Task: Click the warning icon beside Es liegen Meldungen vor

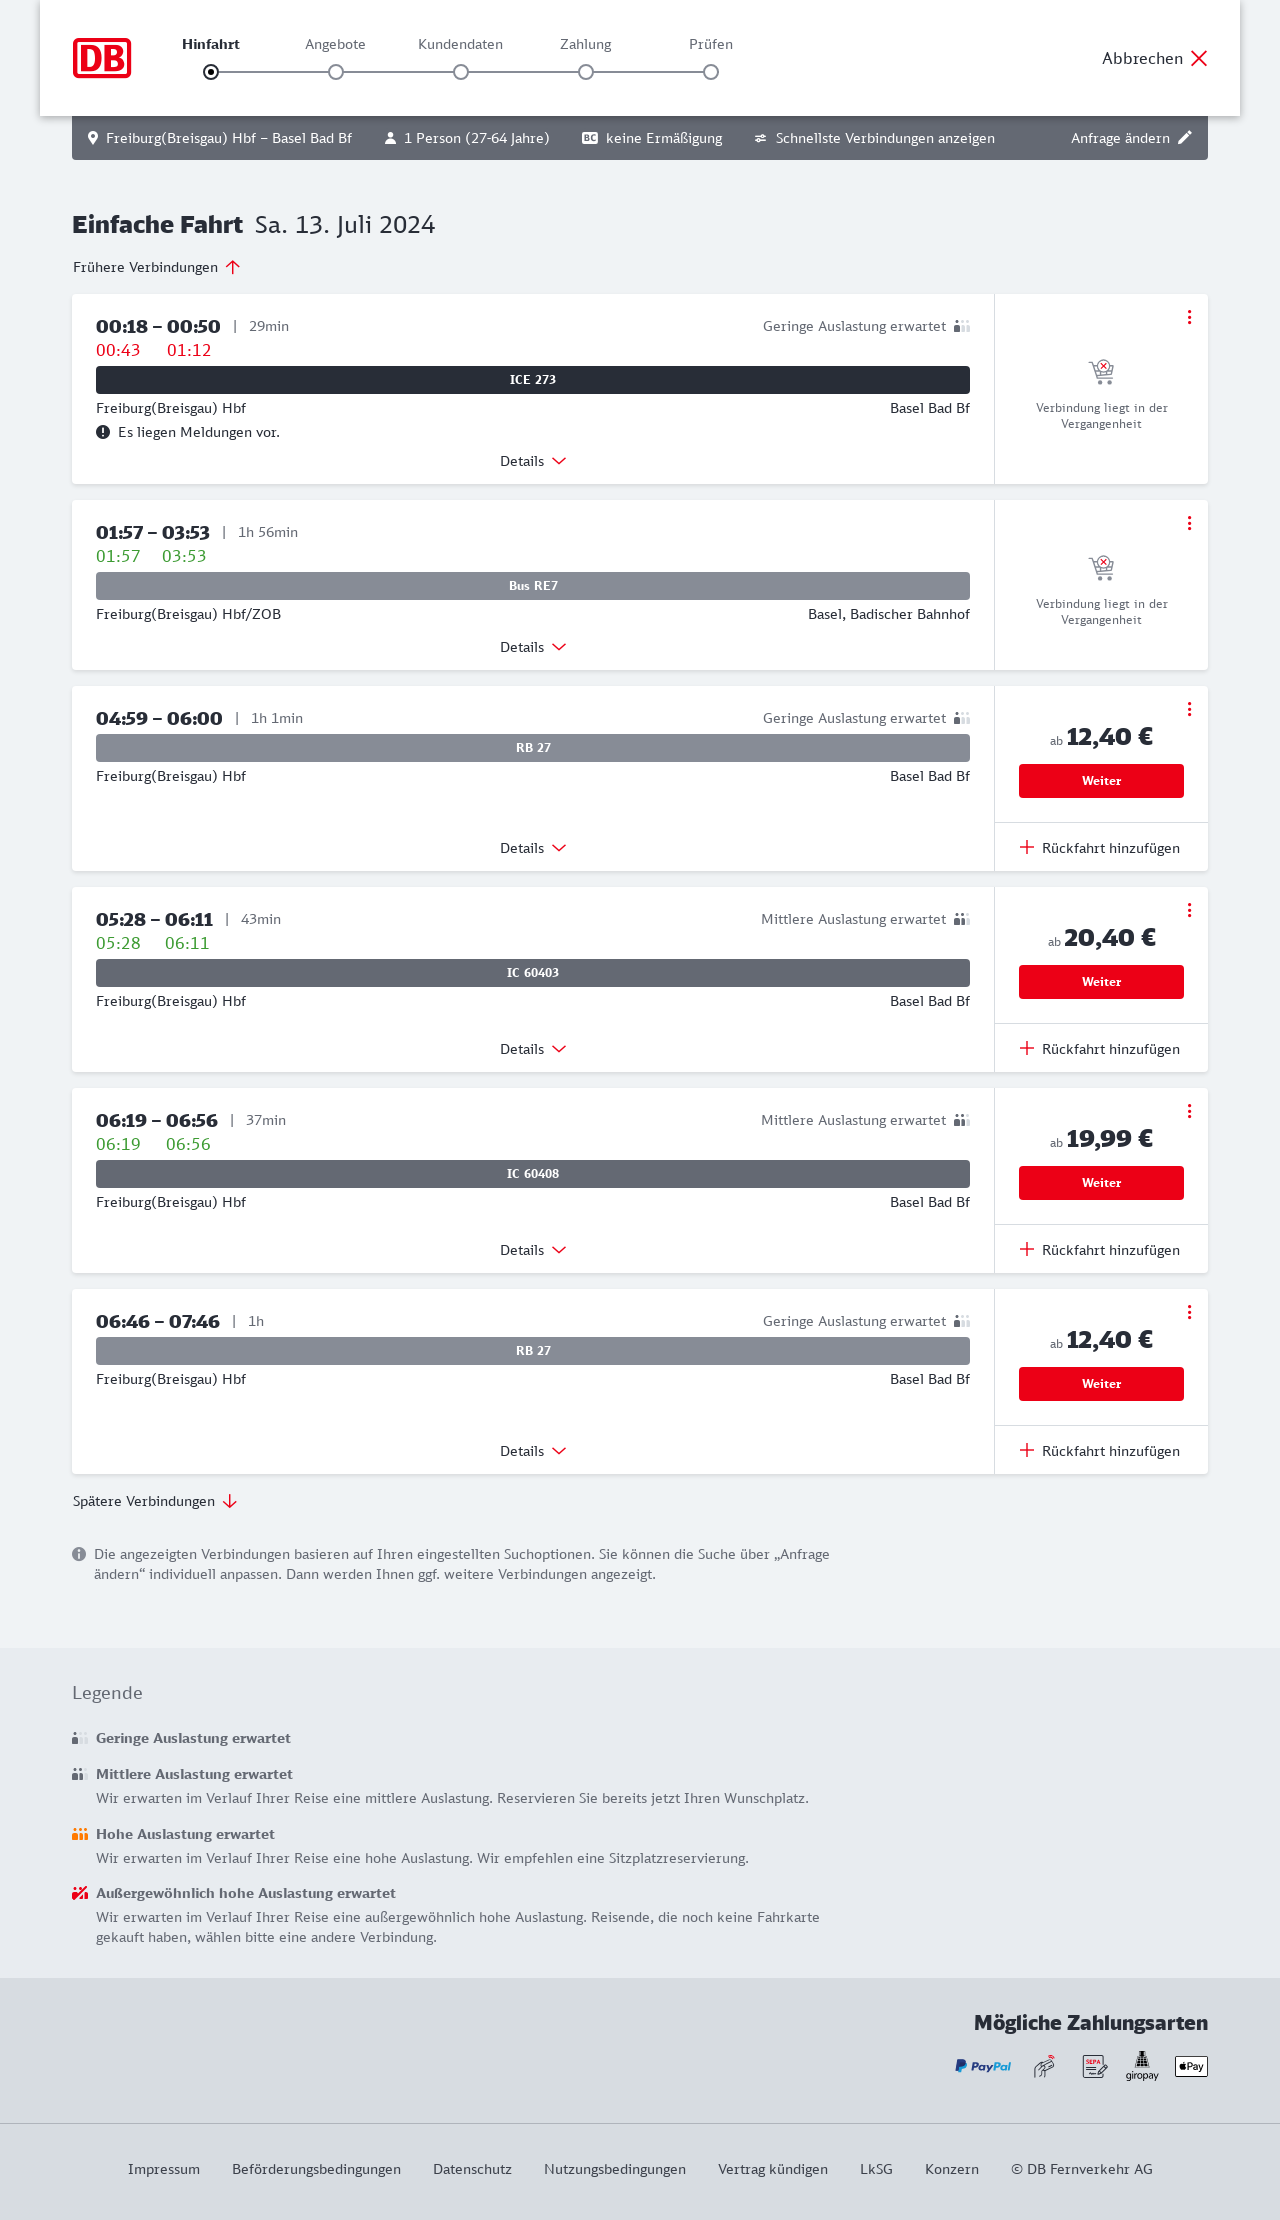Action: [103, 432]
